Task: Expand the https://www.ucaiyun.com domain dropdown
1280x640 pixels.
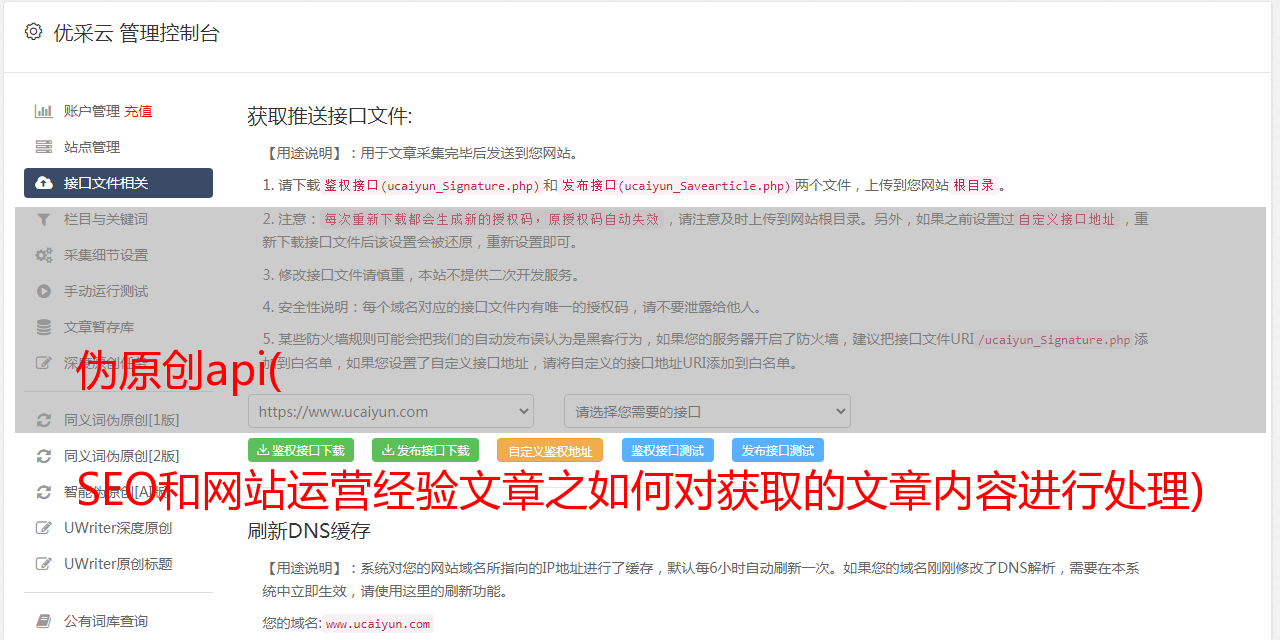Action: pos(391,411)
